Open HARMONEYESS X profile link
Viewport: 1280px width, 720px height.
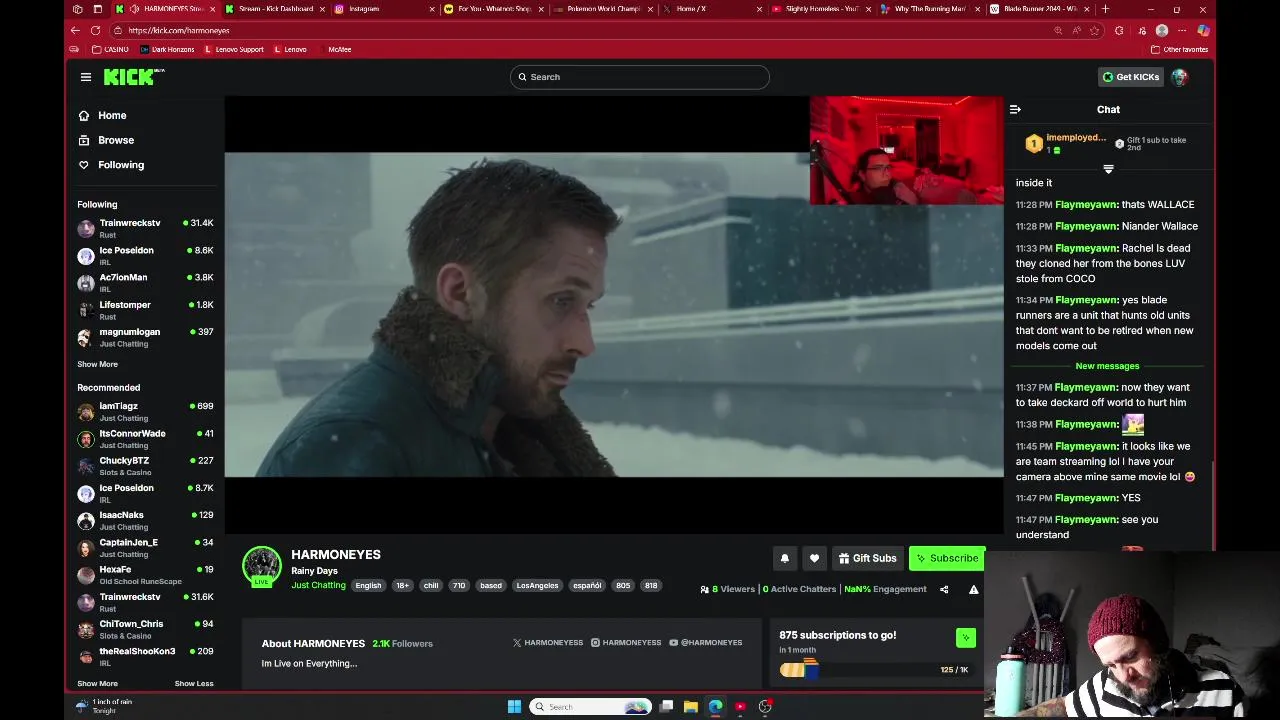tap(548, 642)
